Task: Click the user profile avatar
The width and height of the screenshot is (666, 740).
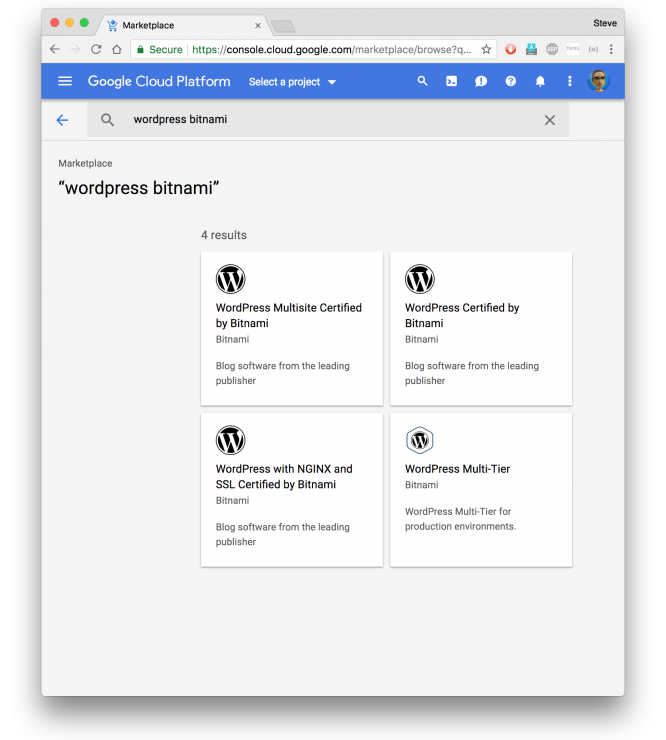Action: point(599,81)
